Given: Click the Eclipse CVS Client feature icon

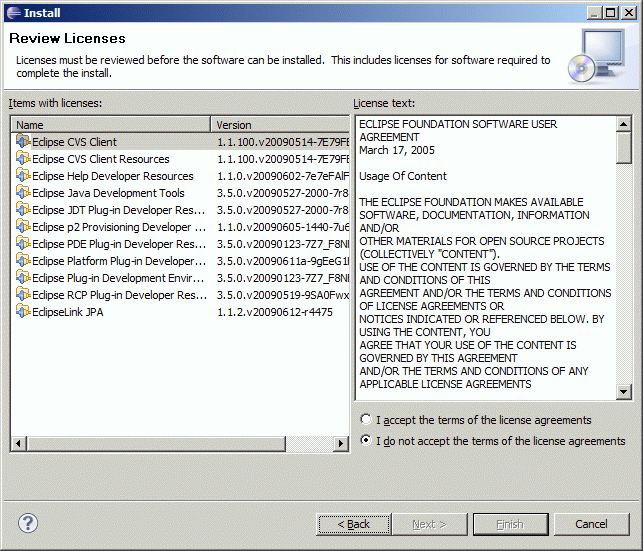Looking at the screenshot, I should (23, 141).
